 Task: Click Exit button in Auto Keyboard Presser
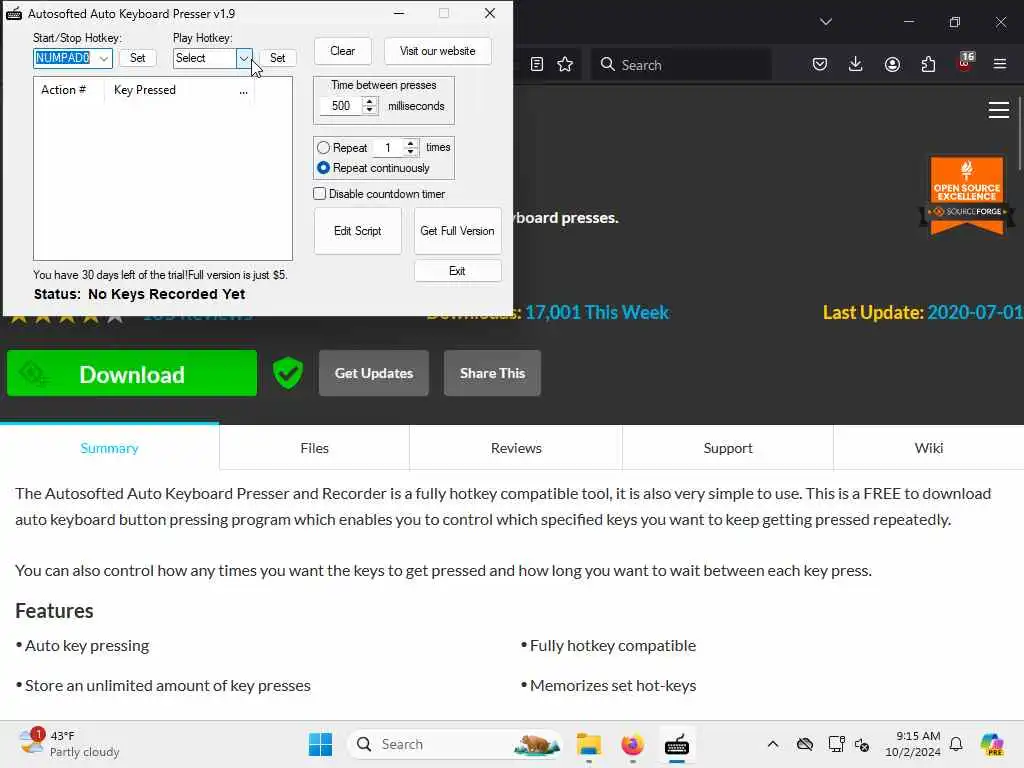click(x=457, y=271)
